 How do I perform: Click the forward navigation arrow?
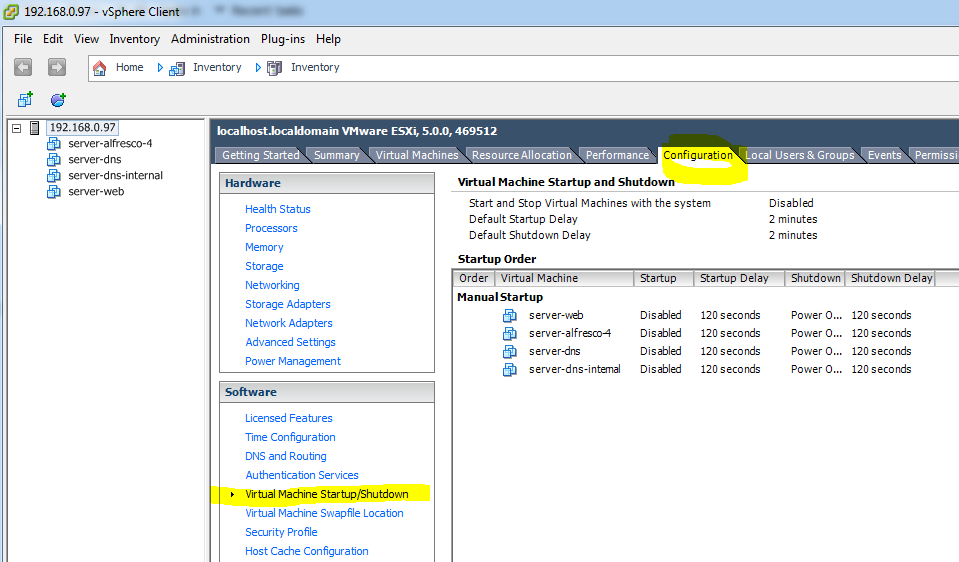click(57, 67)
